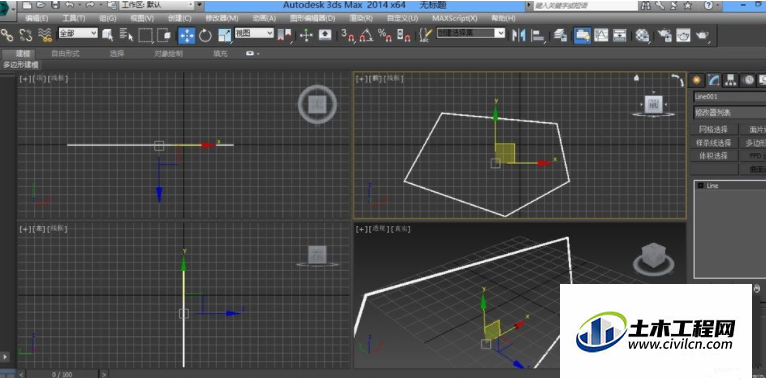Open the Motion command panel tab

pyautogui.click(x=748, y=80)
